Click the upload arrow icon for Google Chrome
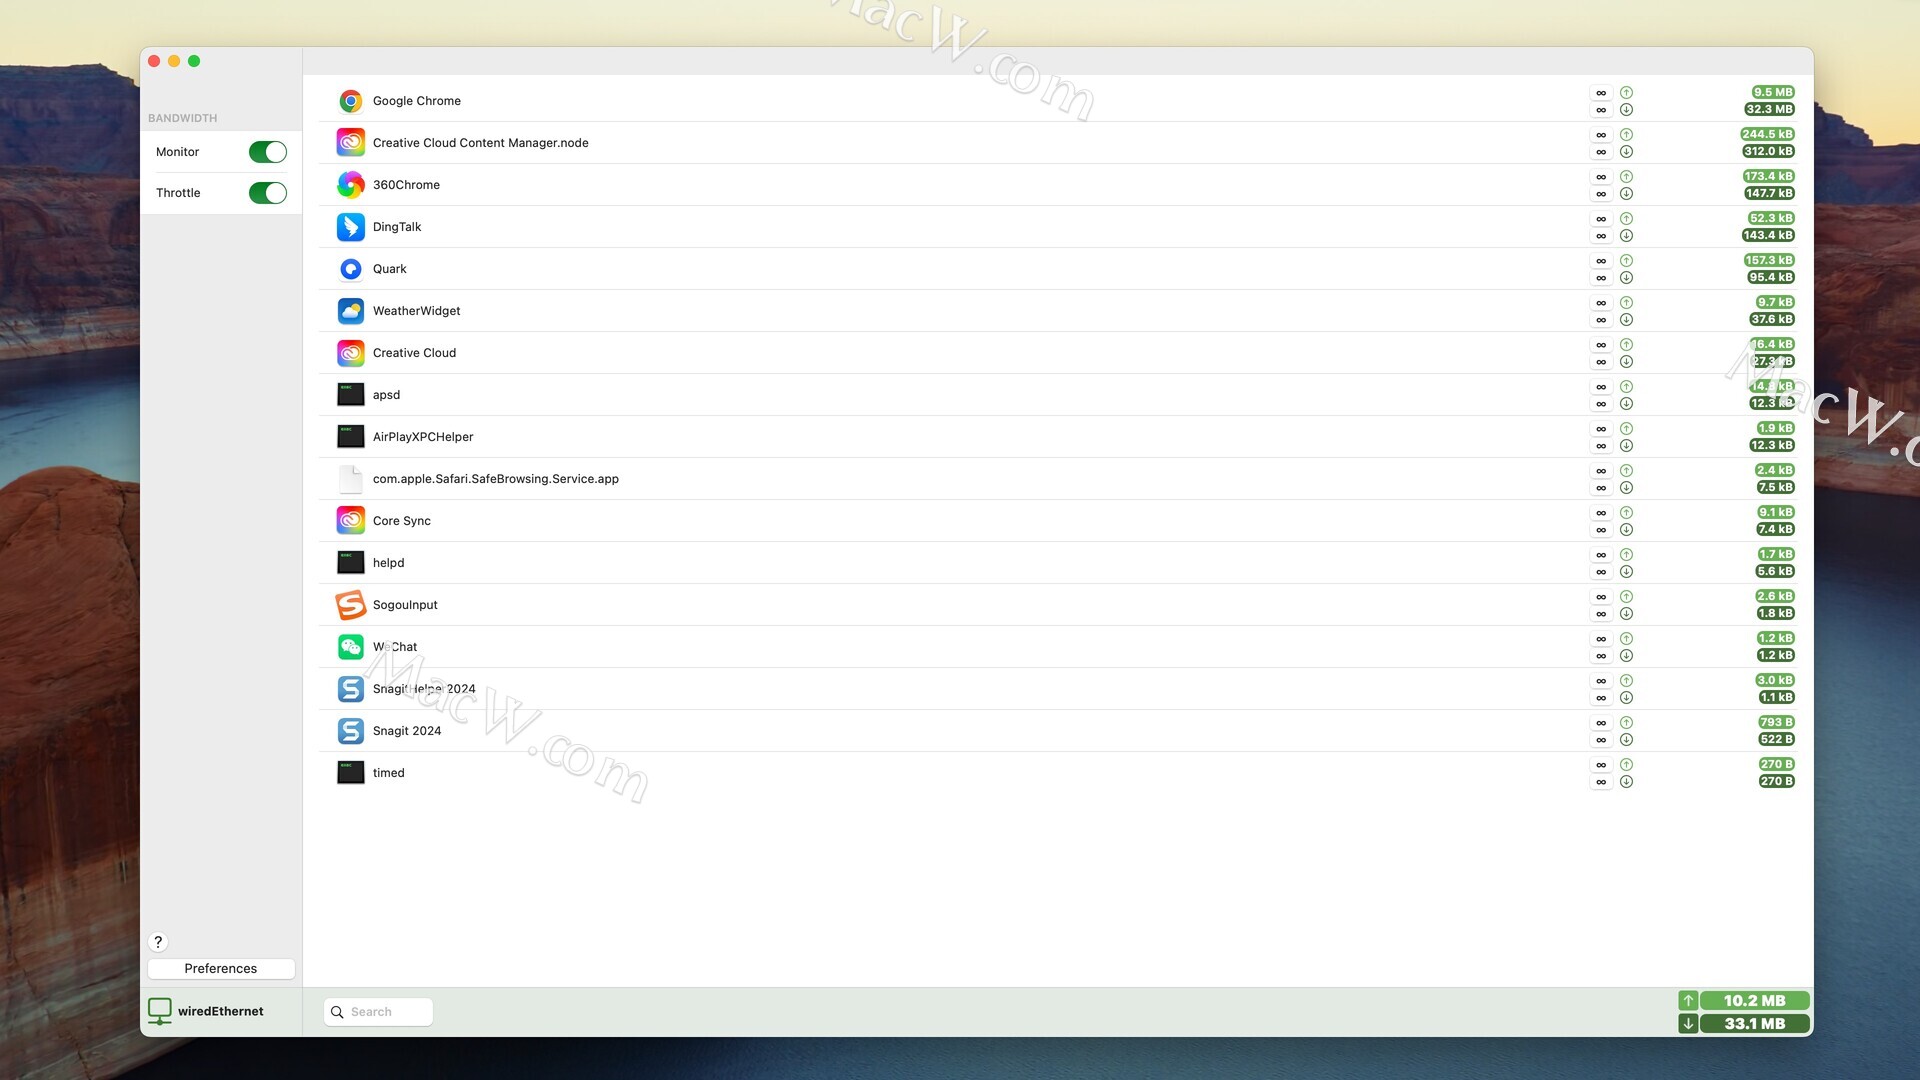Viewport: 1920px width, 1080px height. click(x=1626, y=92)
